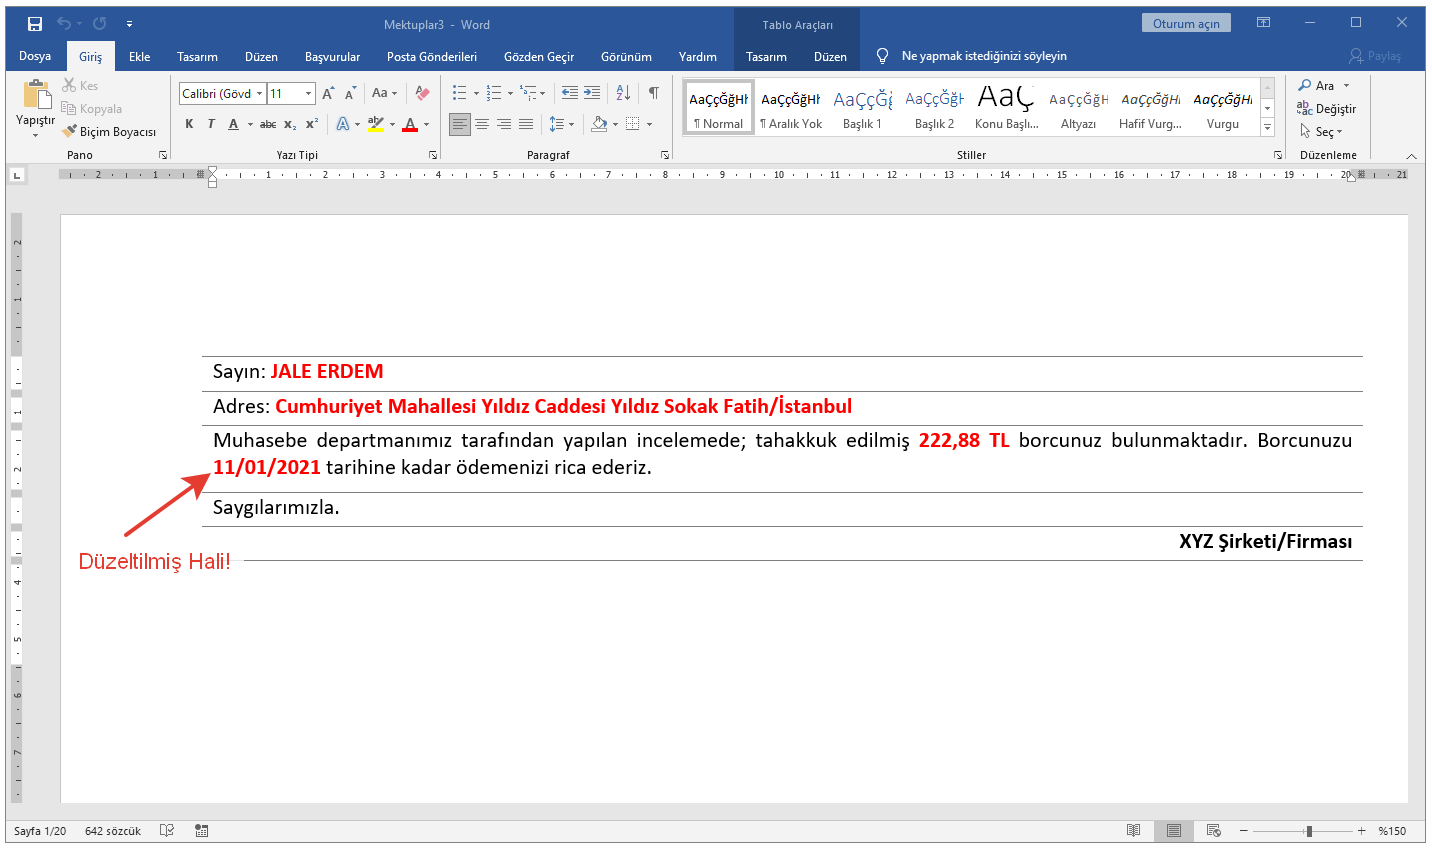Click the zoom slider in status bar
1432x848 pixels.
[x=1308, y=831]
